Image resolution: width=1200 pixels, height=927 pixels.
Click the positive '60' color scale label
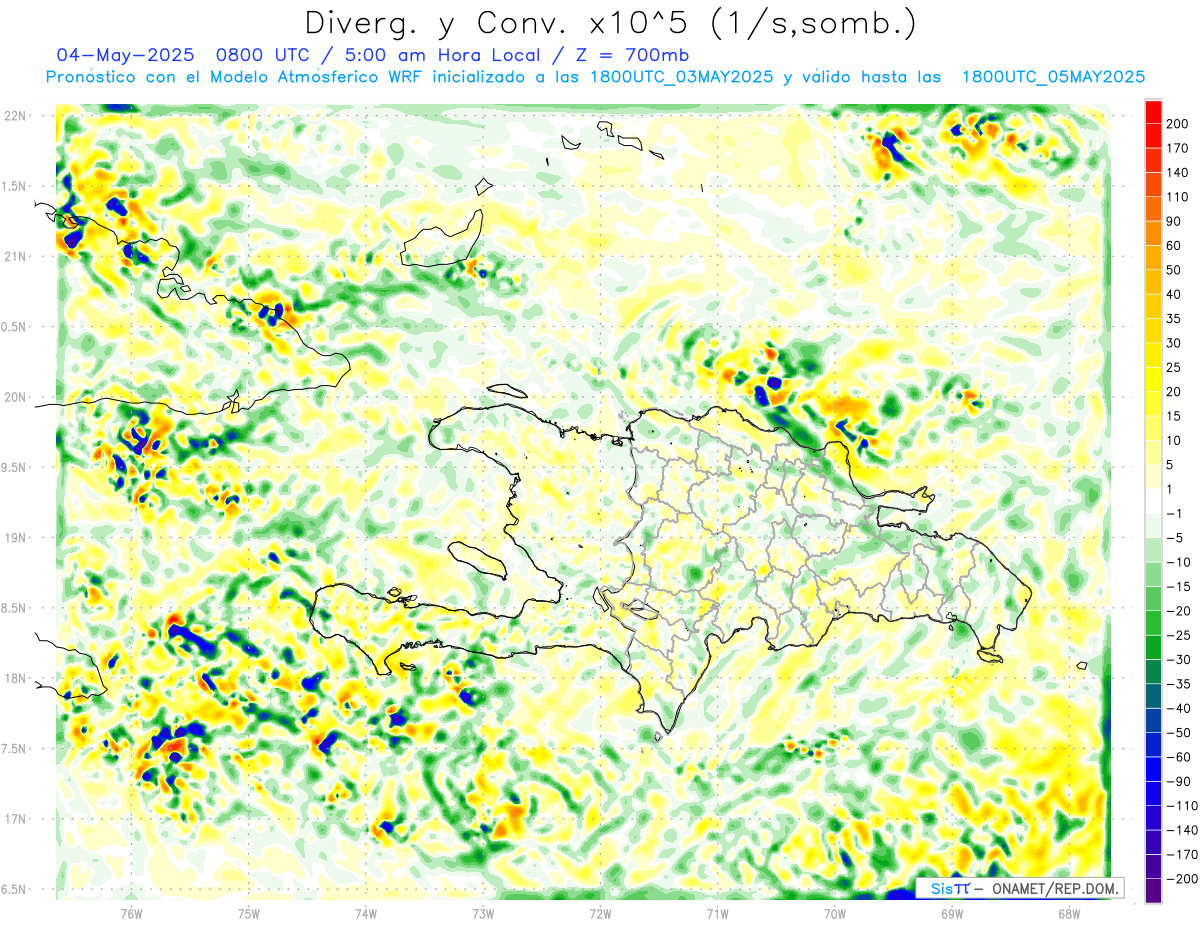pos(1174,246)
